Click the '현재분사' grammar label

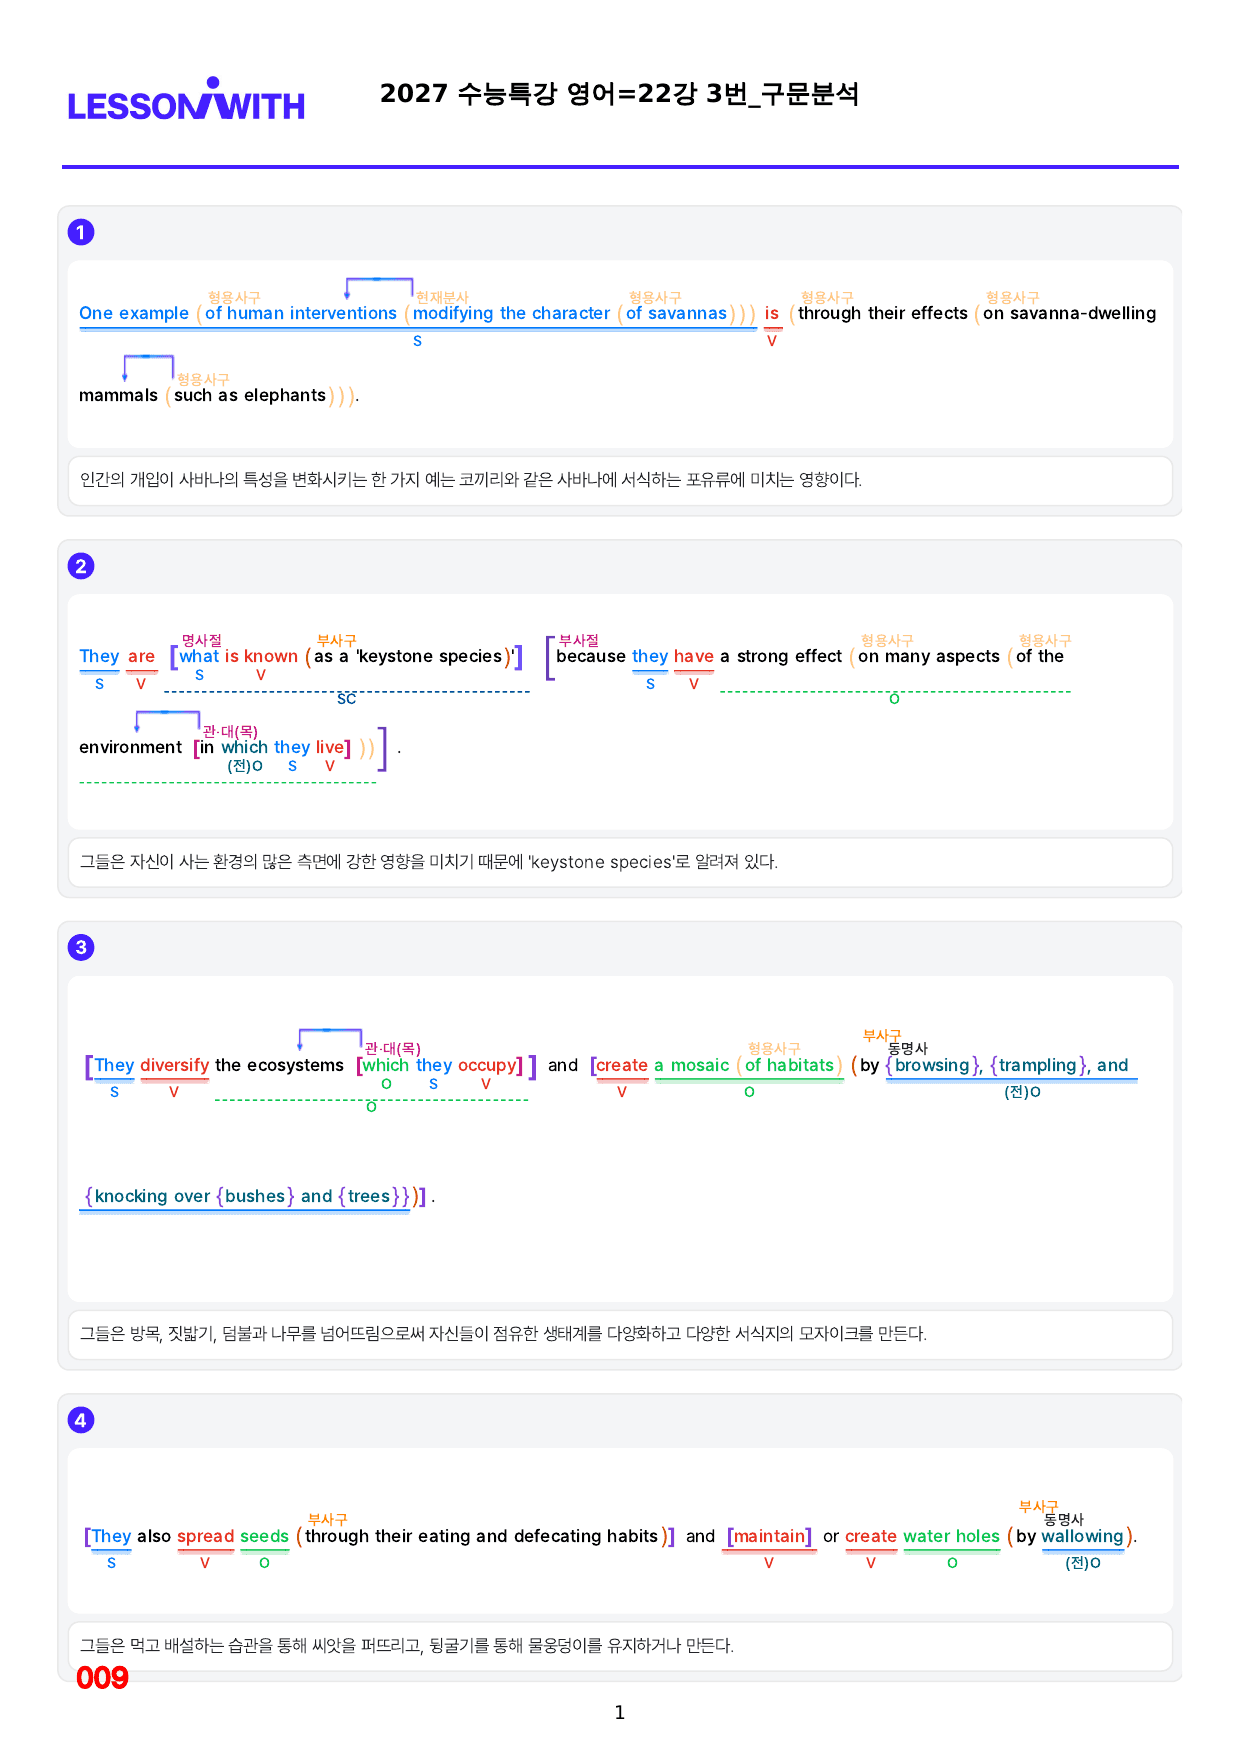(442, 297)
